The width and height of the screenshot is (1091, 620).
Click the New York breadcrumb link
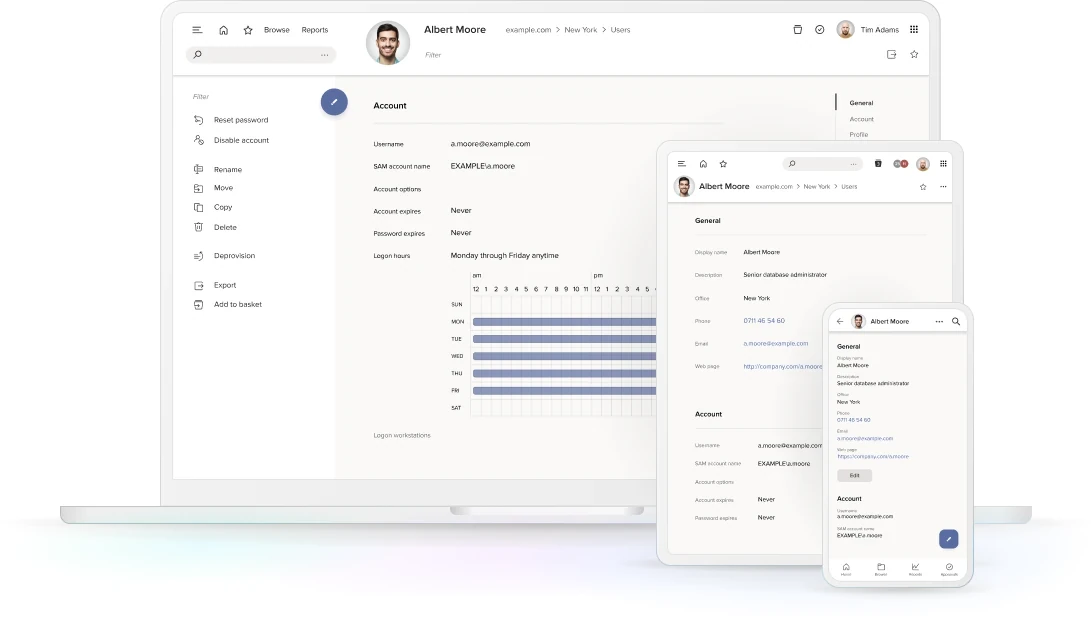pyautogui.click(x=580, y=30)
